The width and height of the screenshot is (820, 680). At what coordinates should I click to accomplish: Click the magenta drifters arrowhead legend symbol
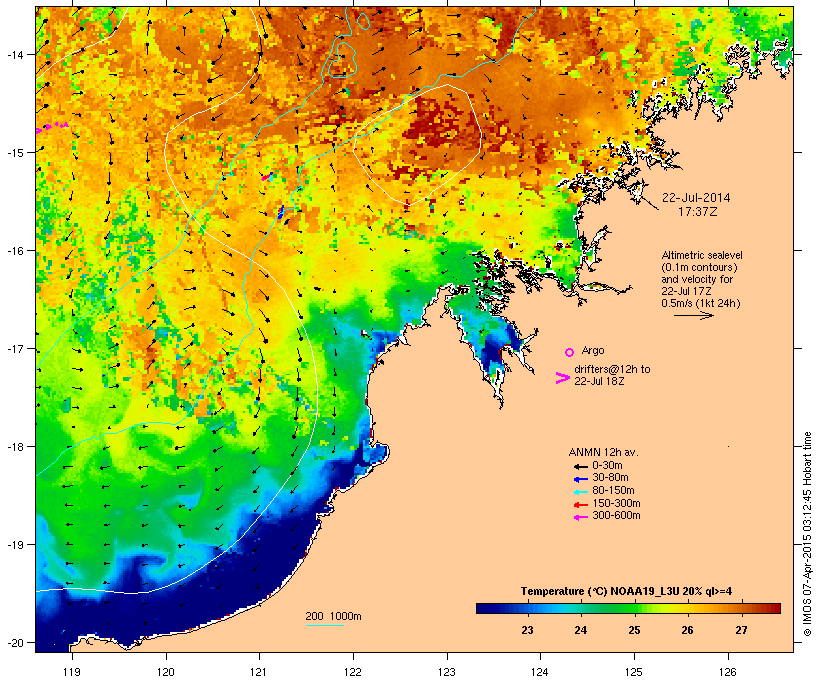[x=562, y=378]
